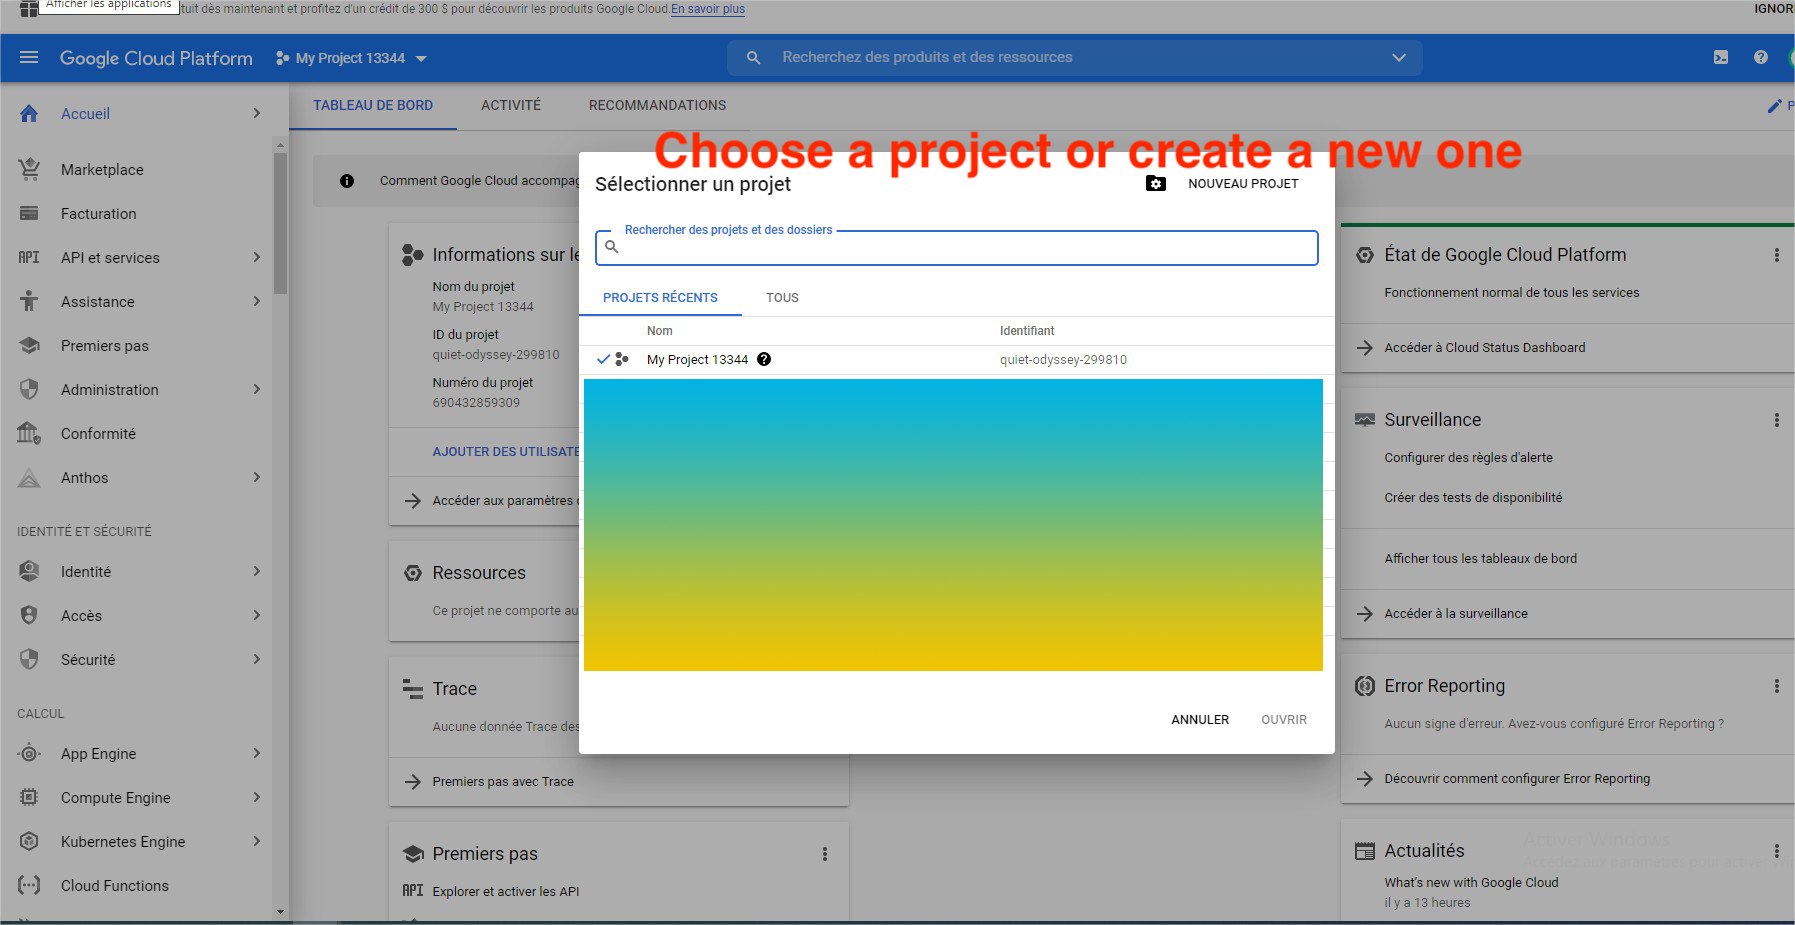Screen dimensions: 1795x925
Task: Click the Administration shield icon
Action: [29, 390]
